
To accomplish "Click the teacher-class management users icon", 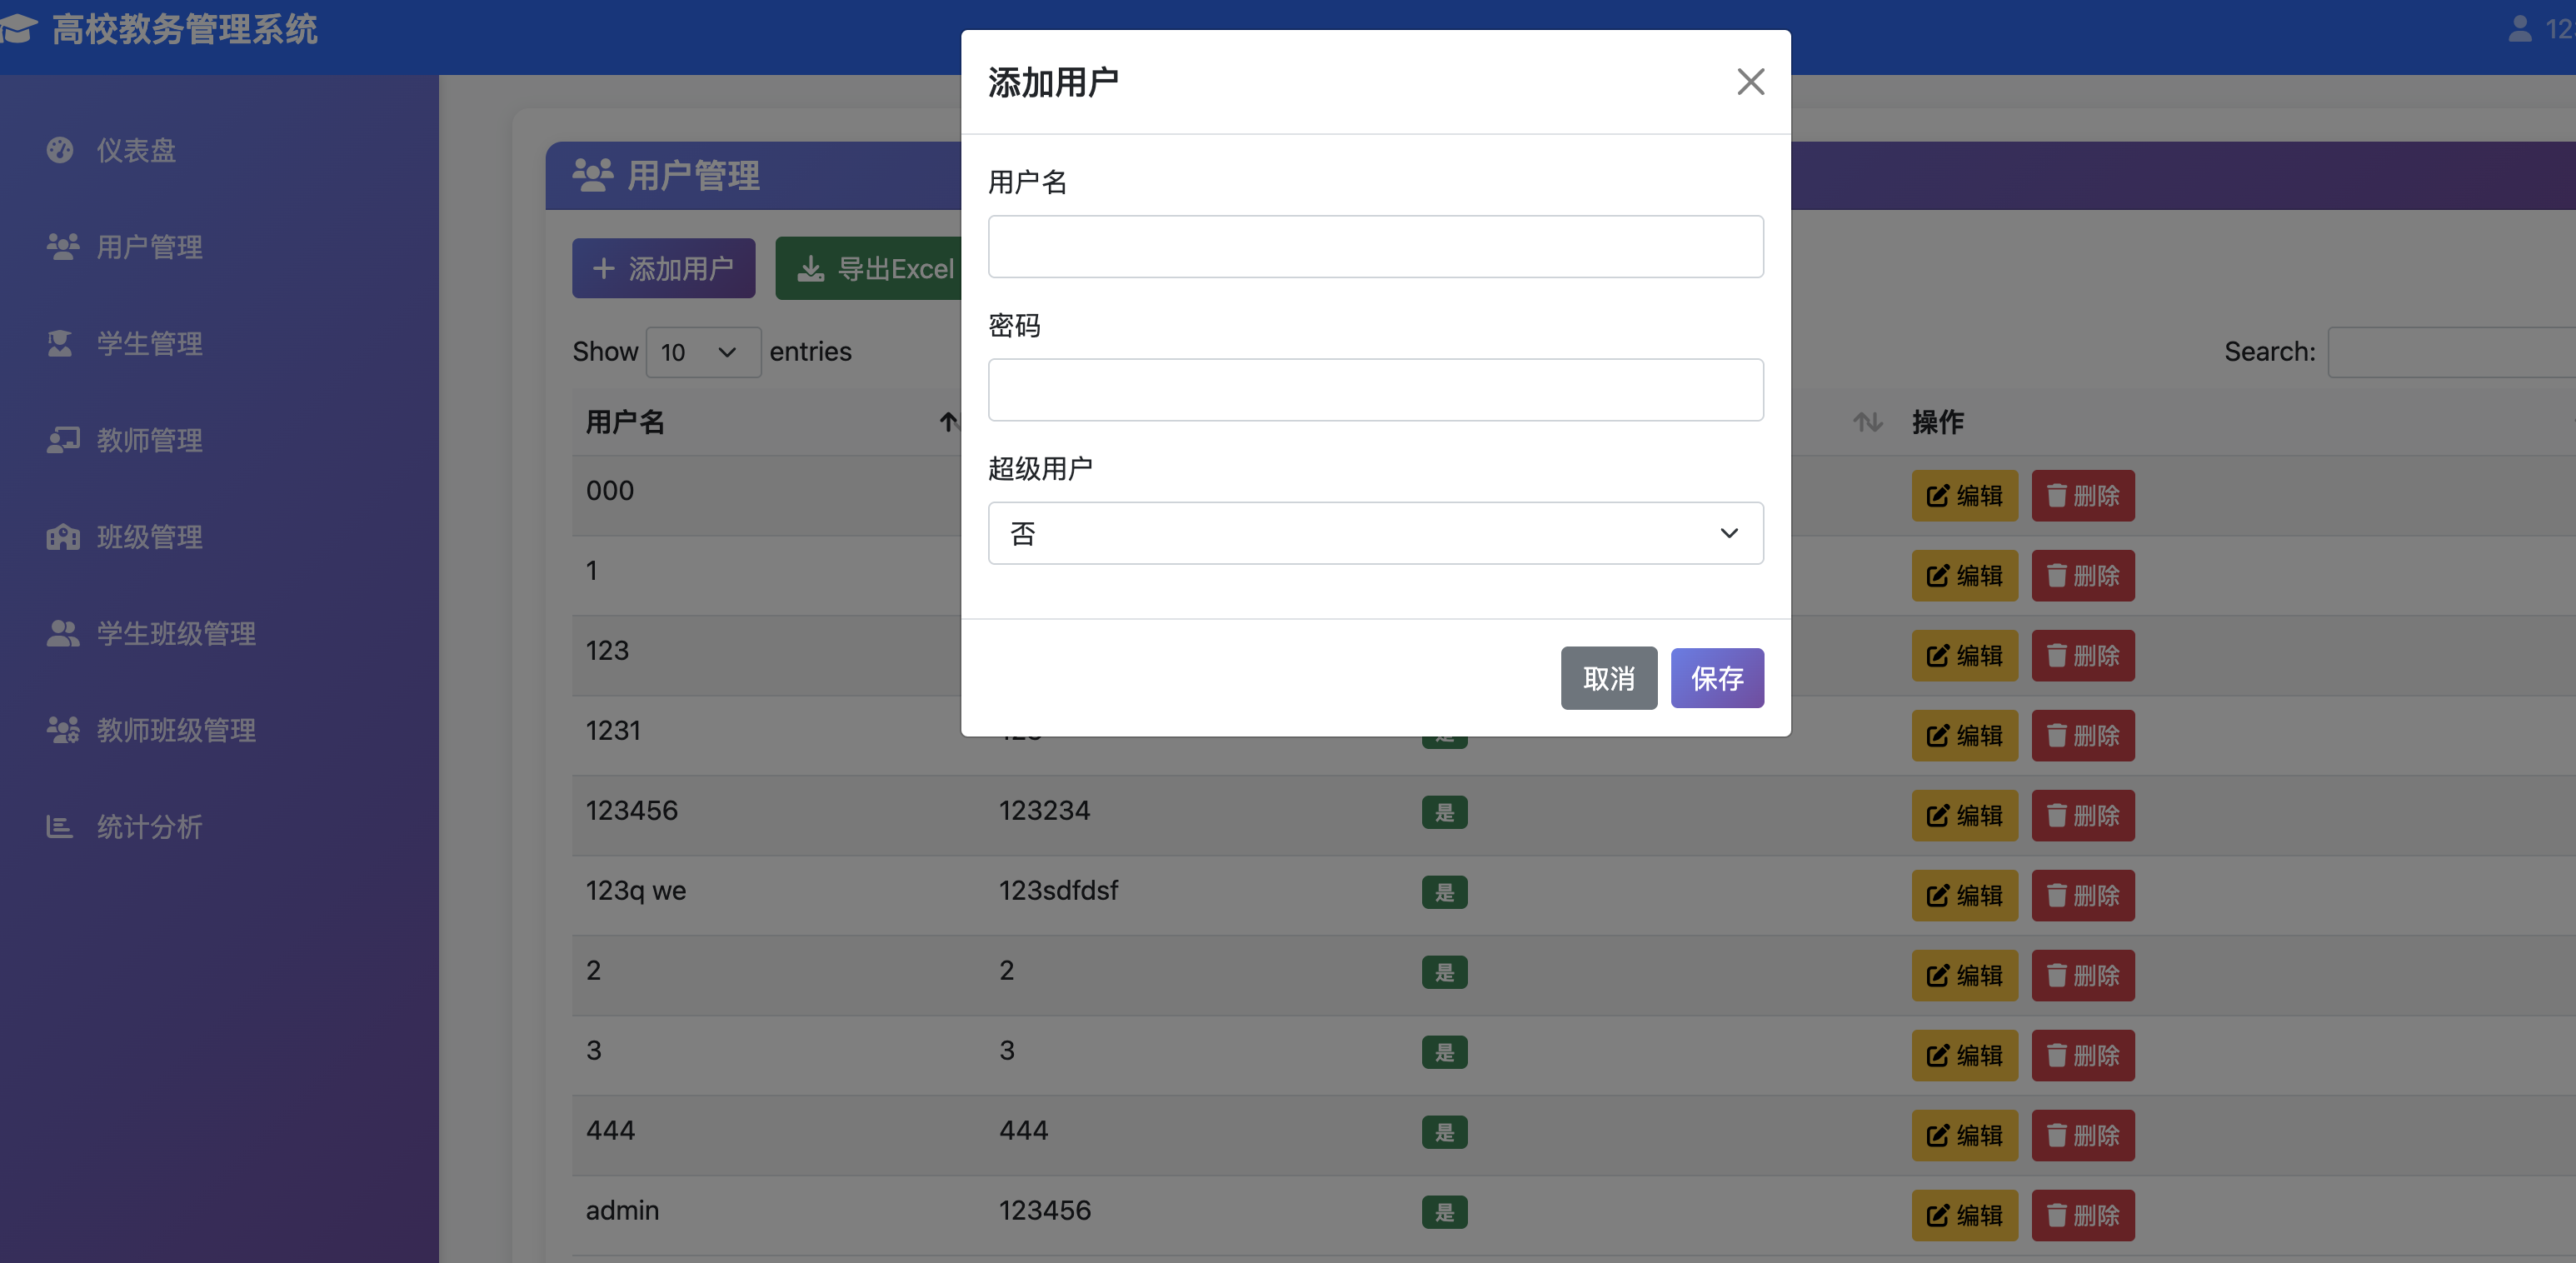I will pos(62,730).
